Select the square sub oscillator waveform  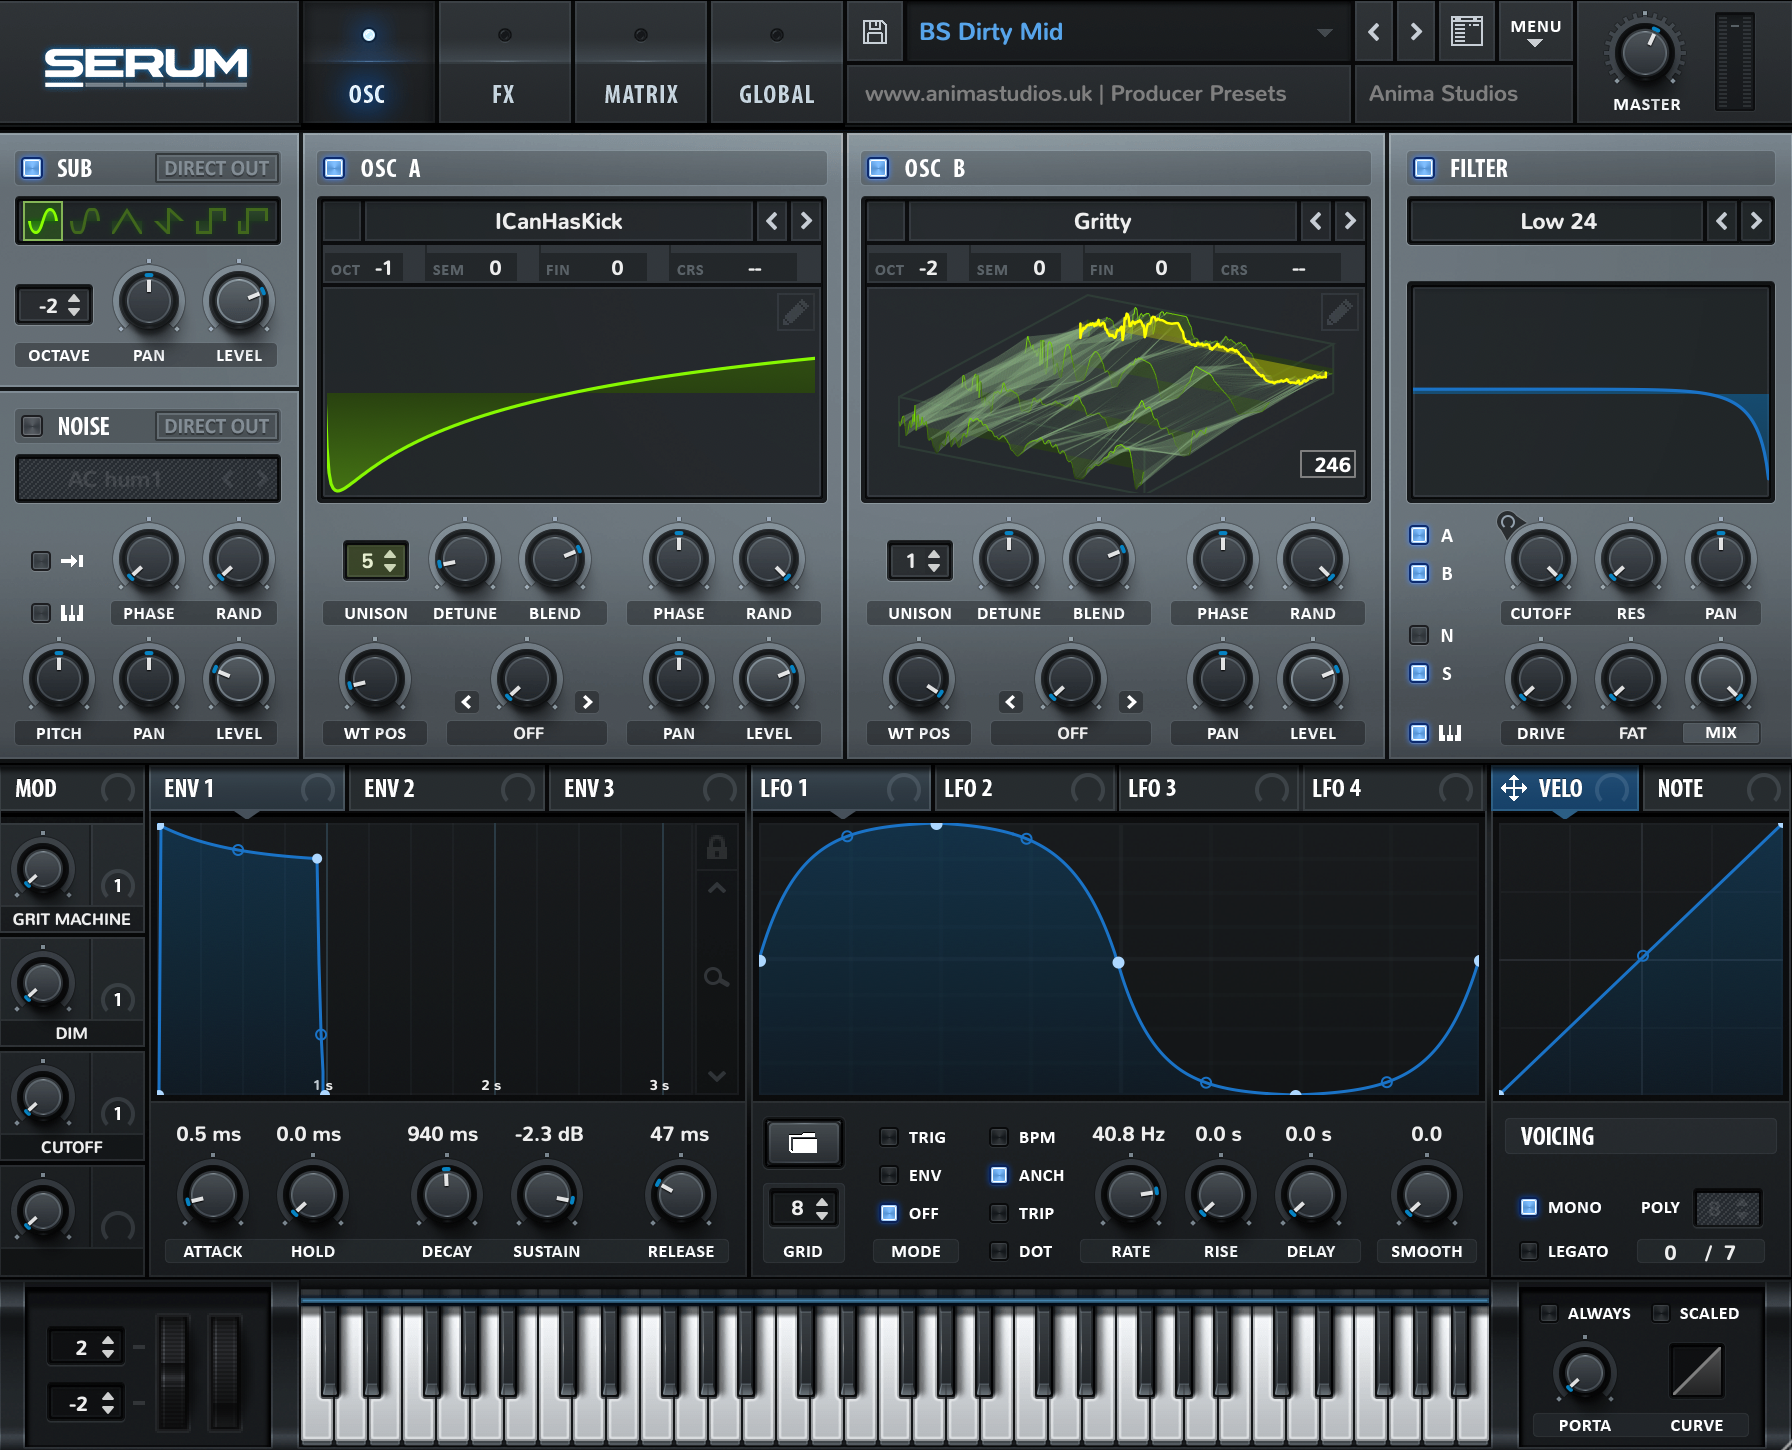(x=211, y=220)
